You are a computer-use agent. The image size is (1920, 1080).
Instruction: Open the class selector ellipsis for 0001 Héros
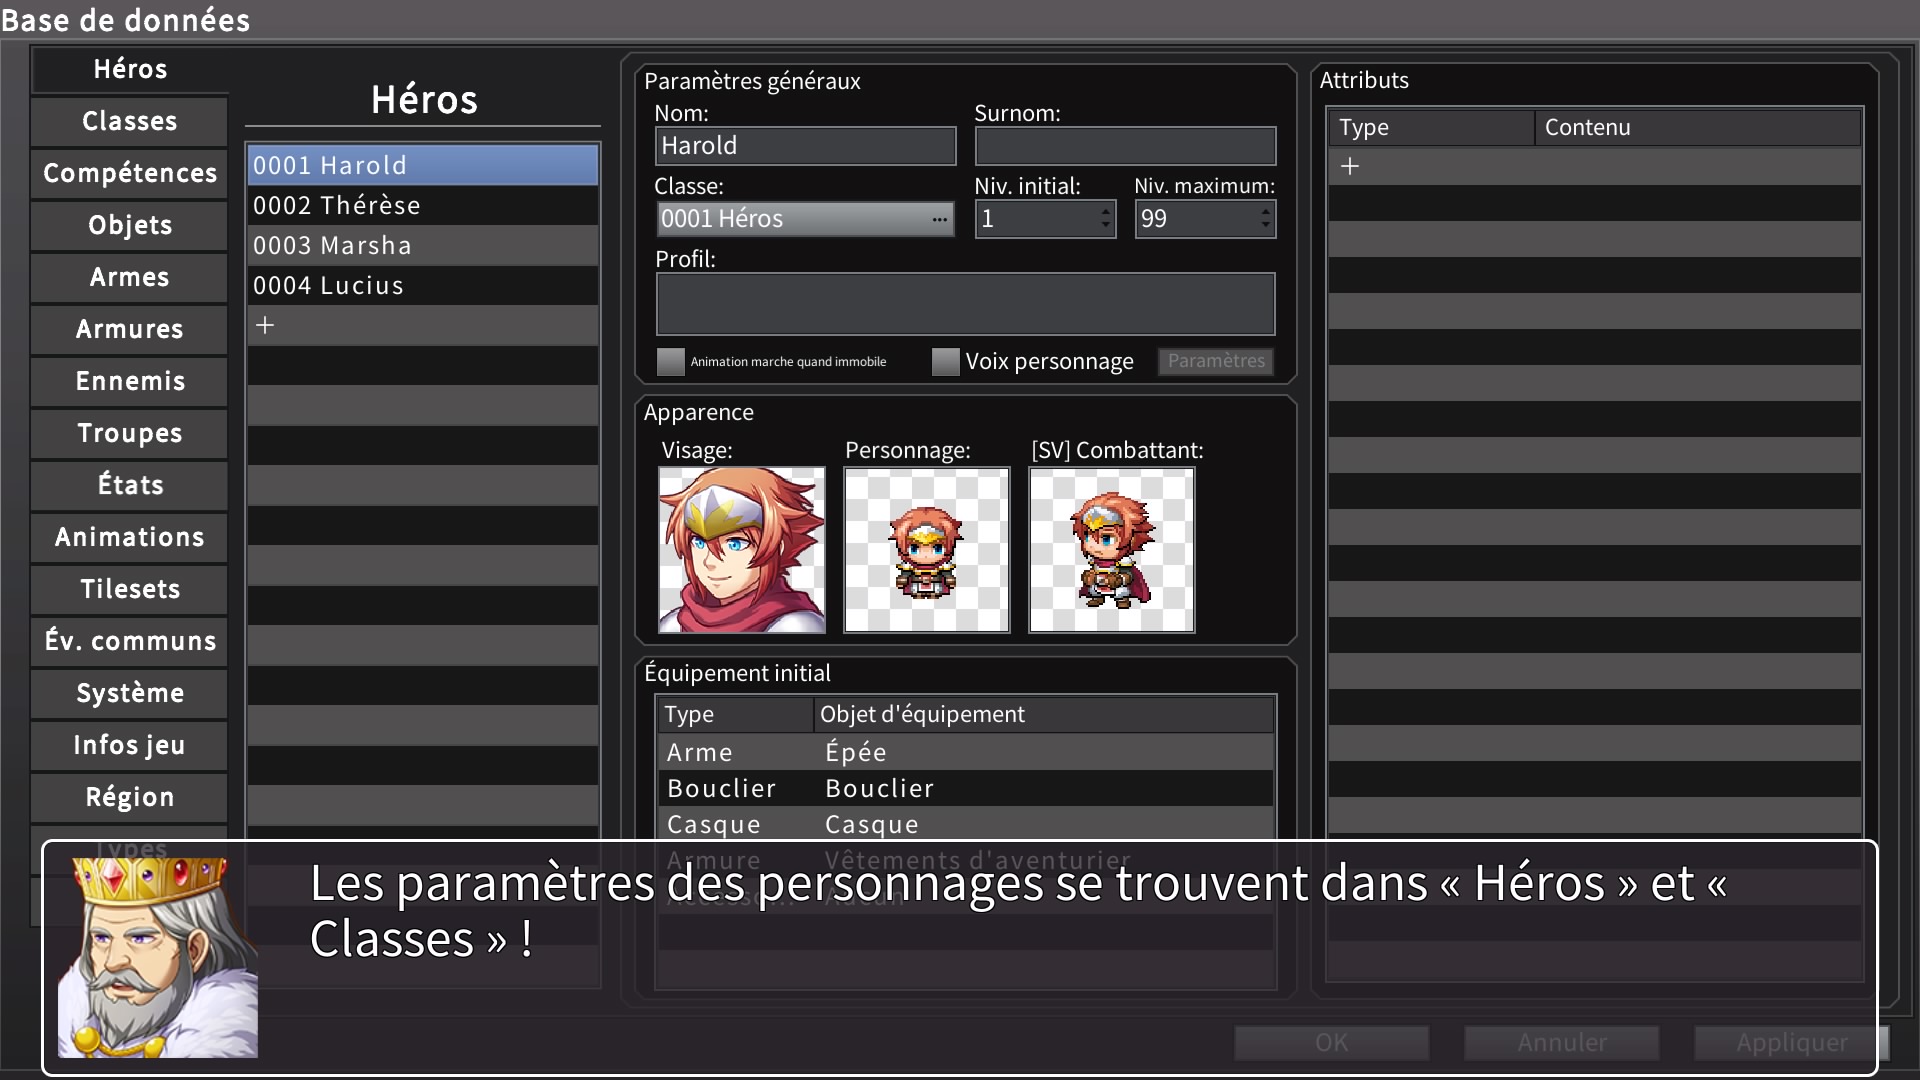click(x=939, y=219)
